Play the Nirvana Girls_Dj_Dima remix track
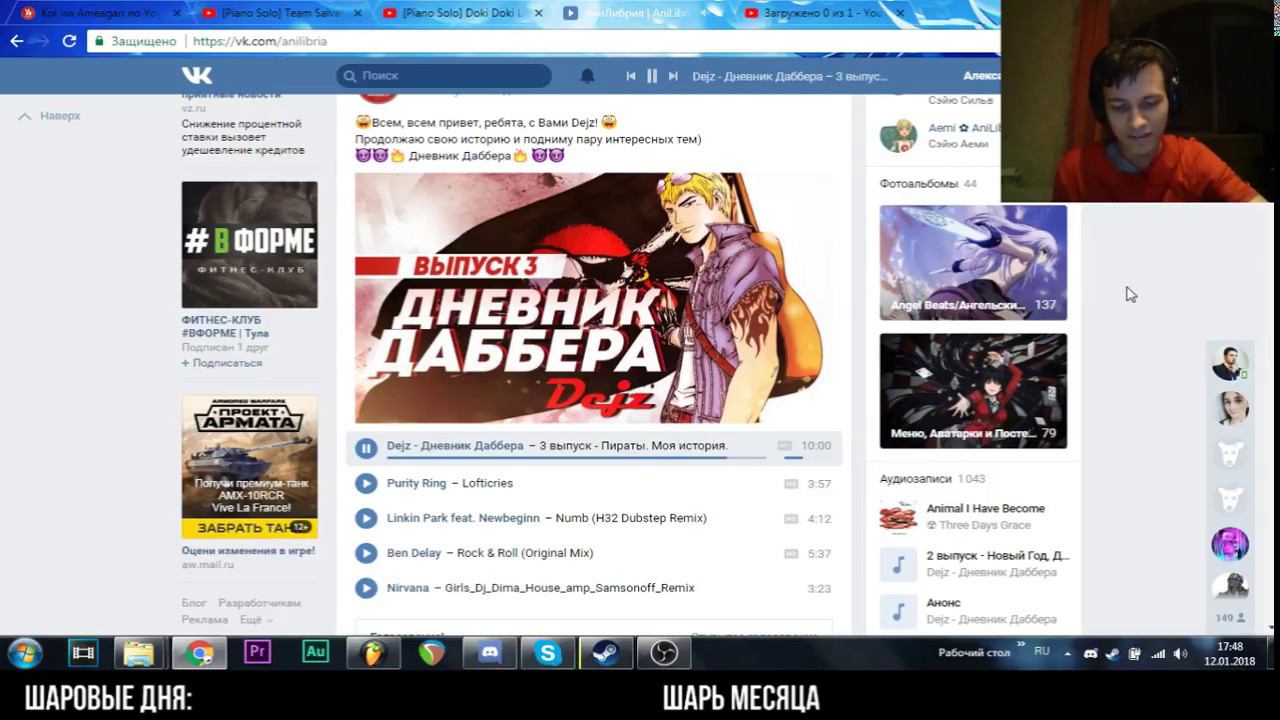Viewport: 1280px width, 720px height. click(366, 588)
